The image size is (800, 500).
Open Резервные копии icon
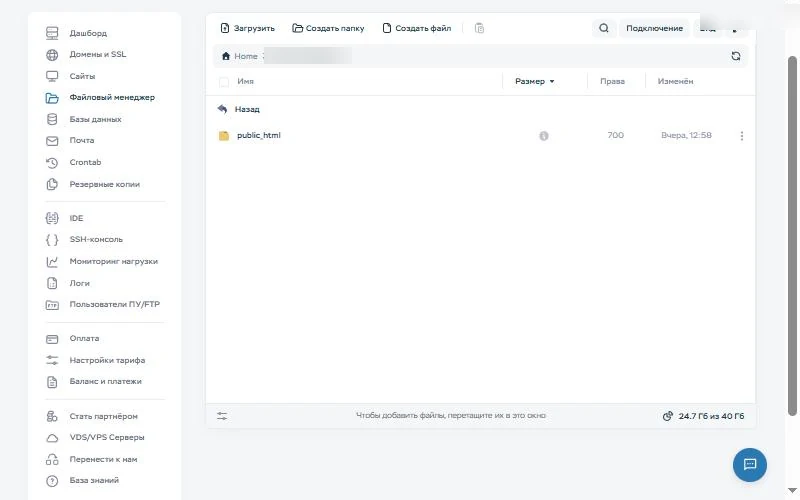(52, 185)
